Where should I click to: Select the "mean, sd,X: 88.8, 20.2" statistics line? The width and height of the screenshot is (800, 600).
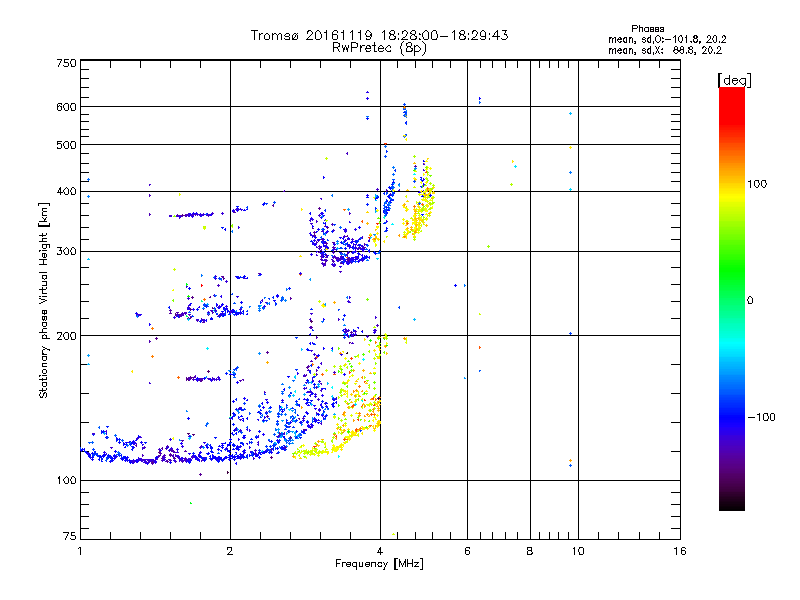[x=665, y=51]
